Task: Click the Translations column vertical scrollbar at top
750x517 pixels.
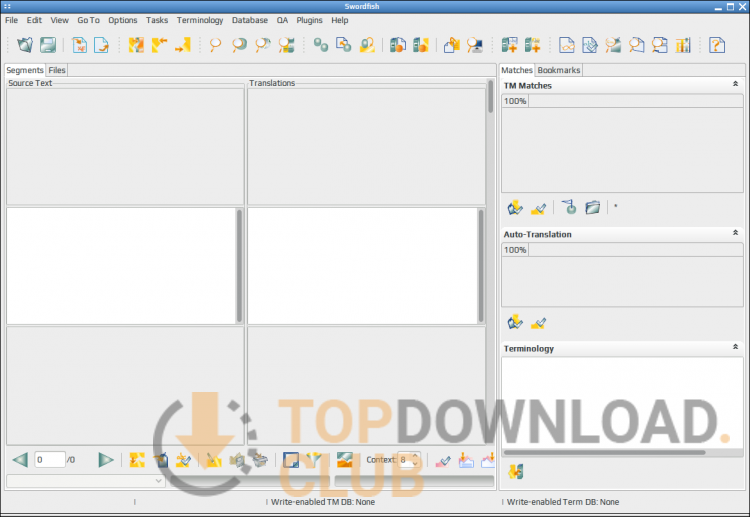Action: 490,97
